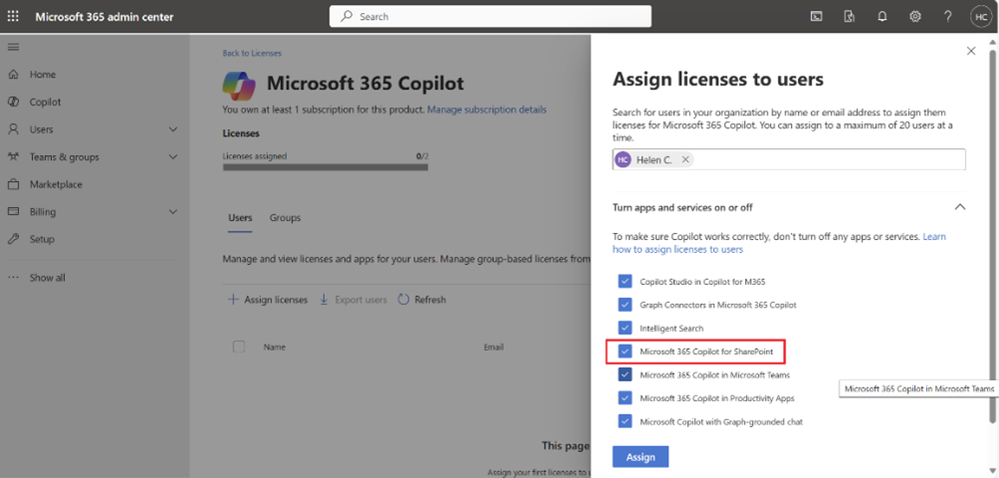Collapse Turn apps and services section
This screenshot has height=478, width=999.
pyautogui.click(x=959, y=207)
